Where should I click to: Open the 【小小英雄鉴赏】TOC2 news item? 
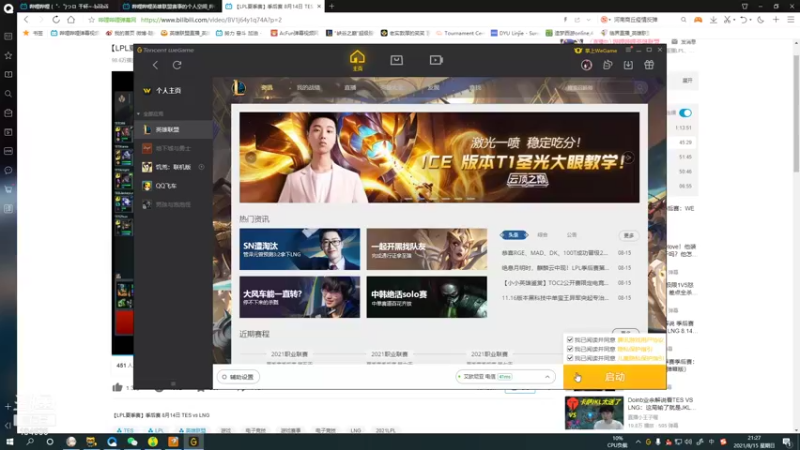pos(555,283)
